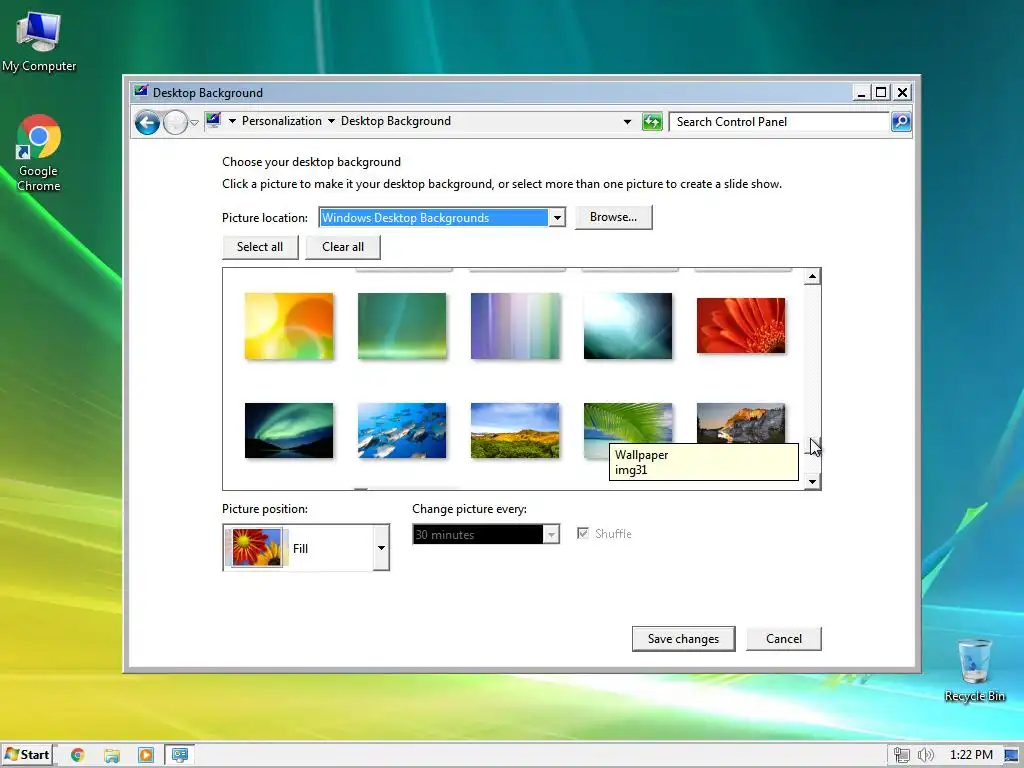Launch Chrome from the taskbar
The height and width of the screenshot is (768, 1024).
(x=78, y=755)
